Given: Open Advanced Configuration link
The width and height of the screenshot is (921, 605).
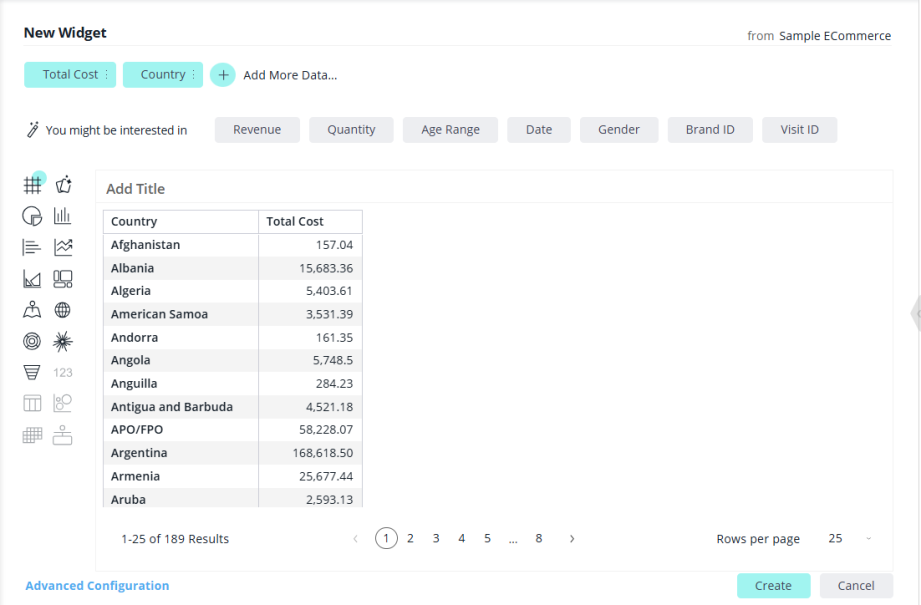Looking at the screenshot, I should 97,586.
